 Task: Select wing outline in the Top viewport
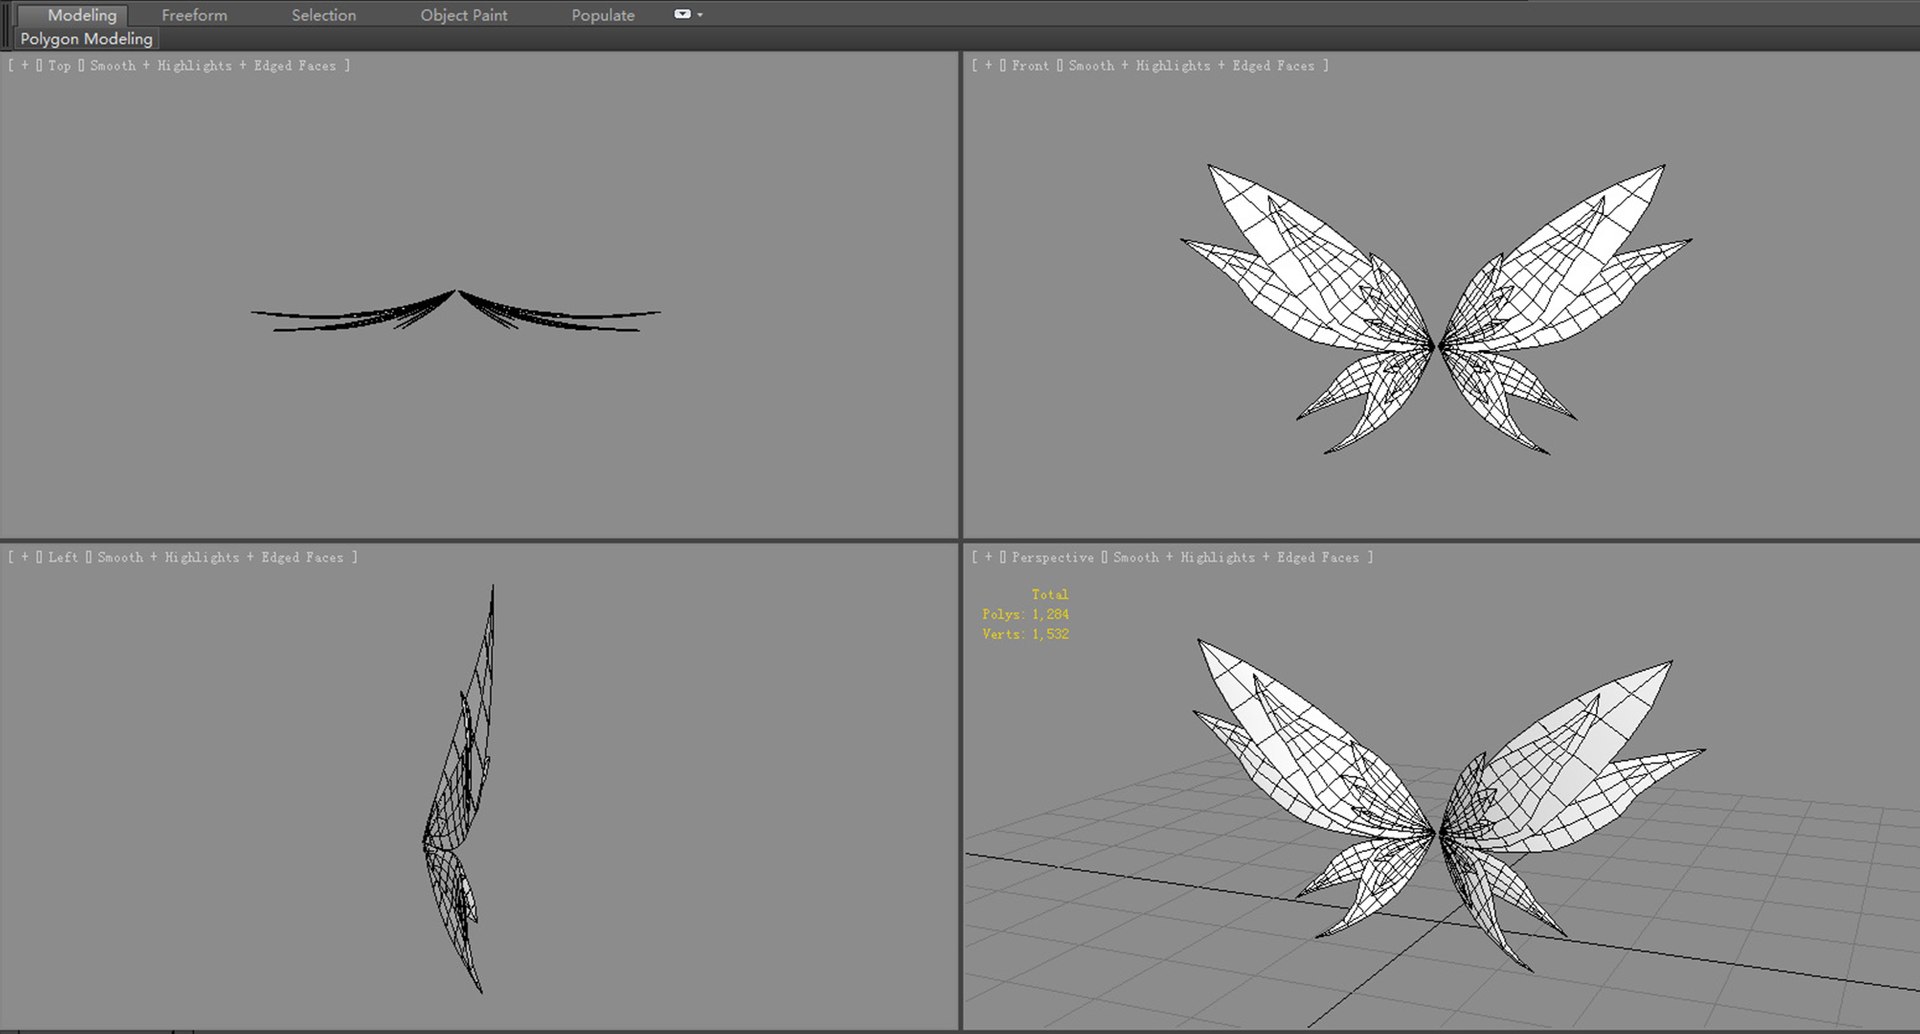click(455, 310)
